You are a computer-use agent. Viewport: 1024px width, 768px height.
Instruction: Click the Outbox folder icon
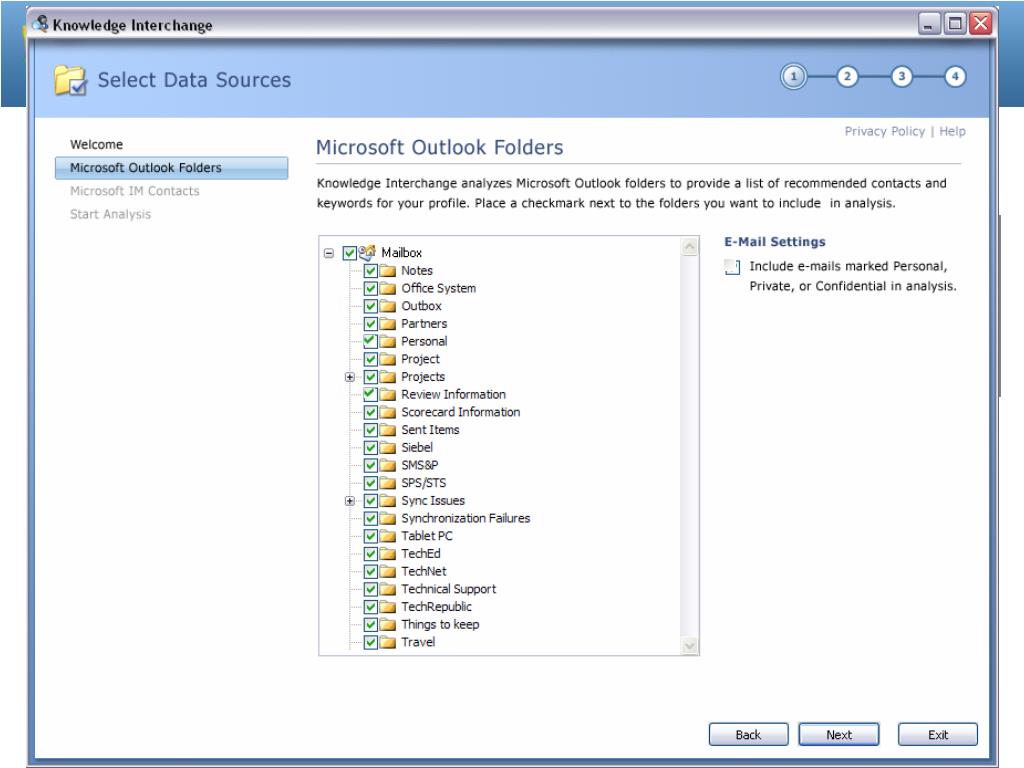(x=388, y=306)
